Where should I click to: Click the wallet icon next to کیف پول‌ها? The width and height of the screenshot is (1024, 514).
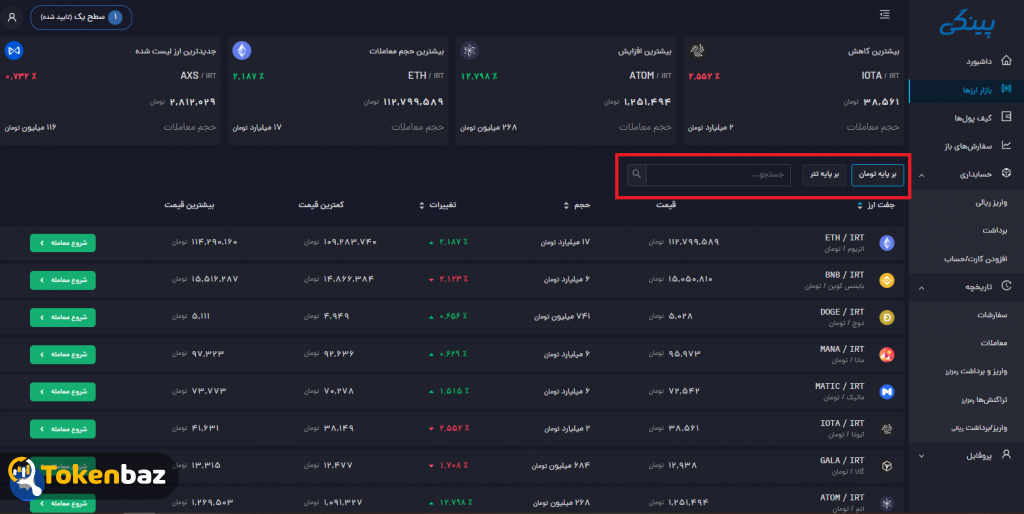(1006, 117)
